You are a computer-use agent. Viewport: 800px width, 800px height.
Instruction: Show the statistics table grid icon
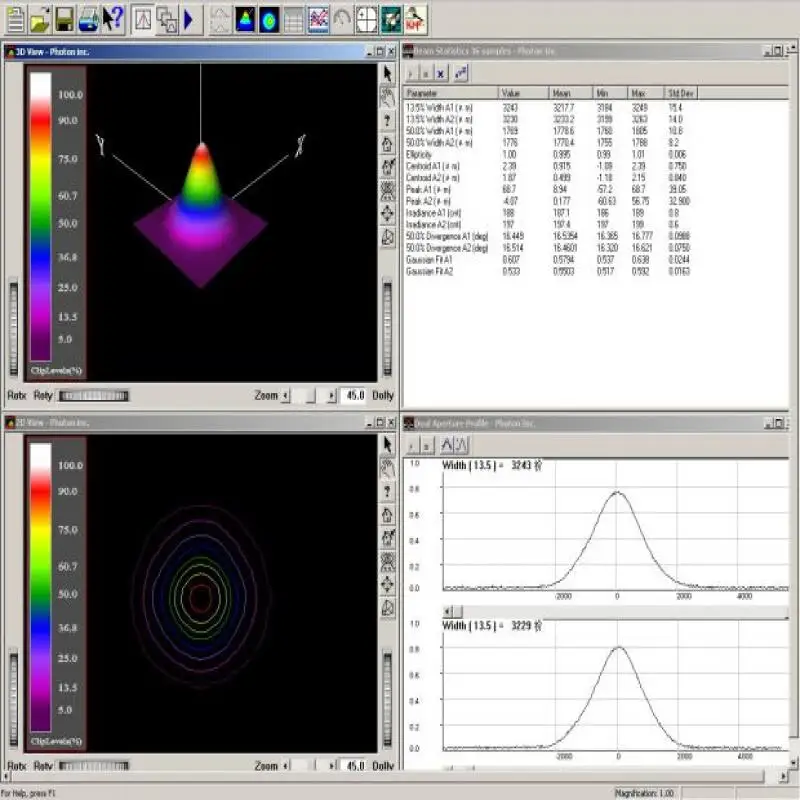293,18
